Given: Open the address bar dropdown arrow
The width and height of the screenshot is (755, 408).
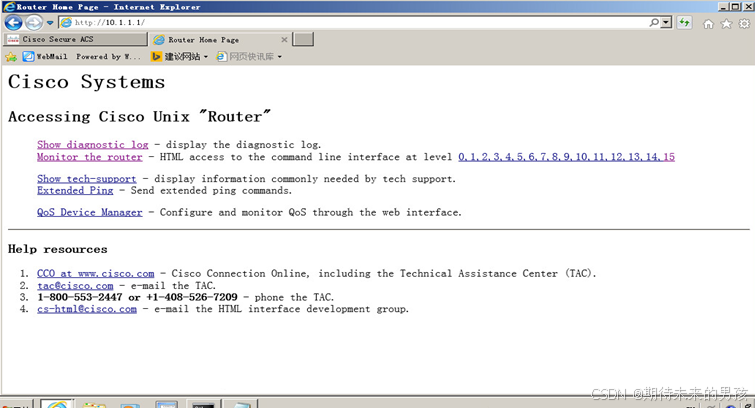Looking at the screenshot, I should pyautogui.click(x=666, y=22).
